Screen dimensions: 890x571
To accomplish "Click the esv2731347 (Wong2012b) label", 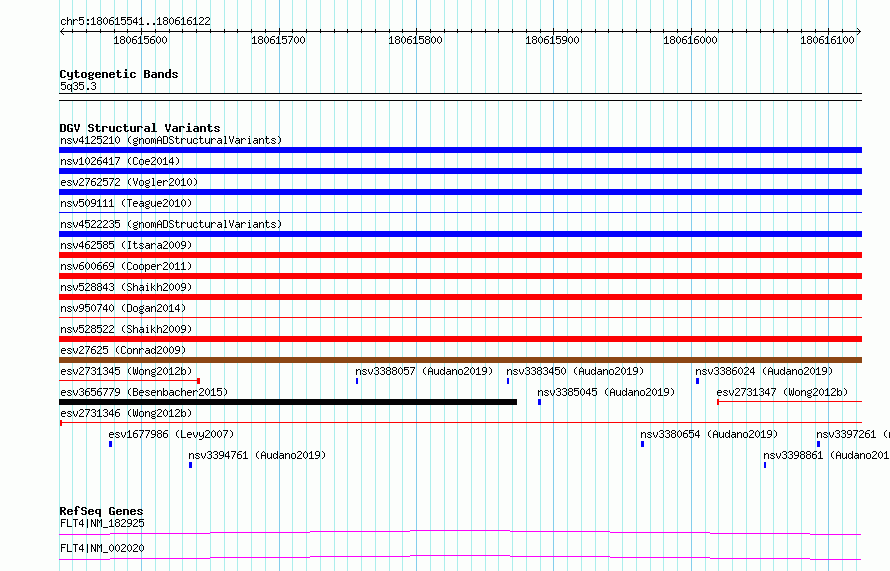I will point(782,392).
